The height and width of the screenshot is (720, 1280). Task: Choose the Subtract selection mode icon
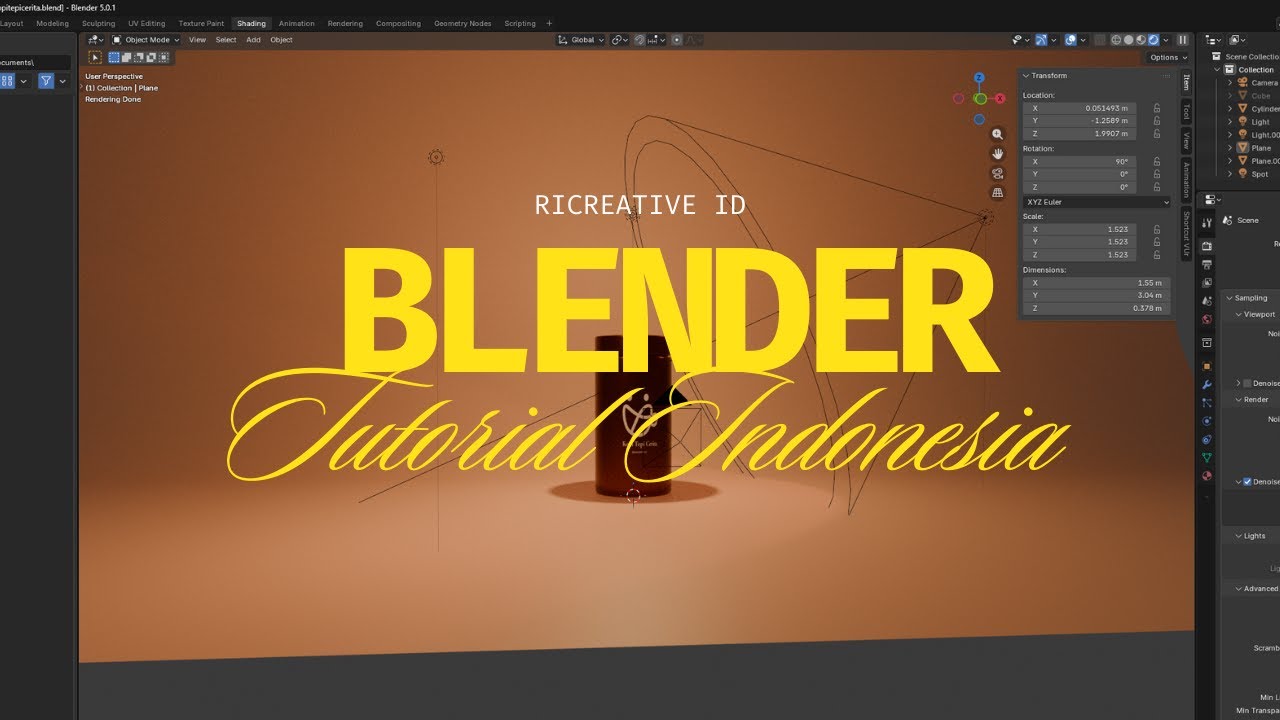138,57
